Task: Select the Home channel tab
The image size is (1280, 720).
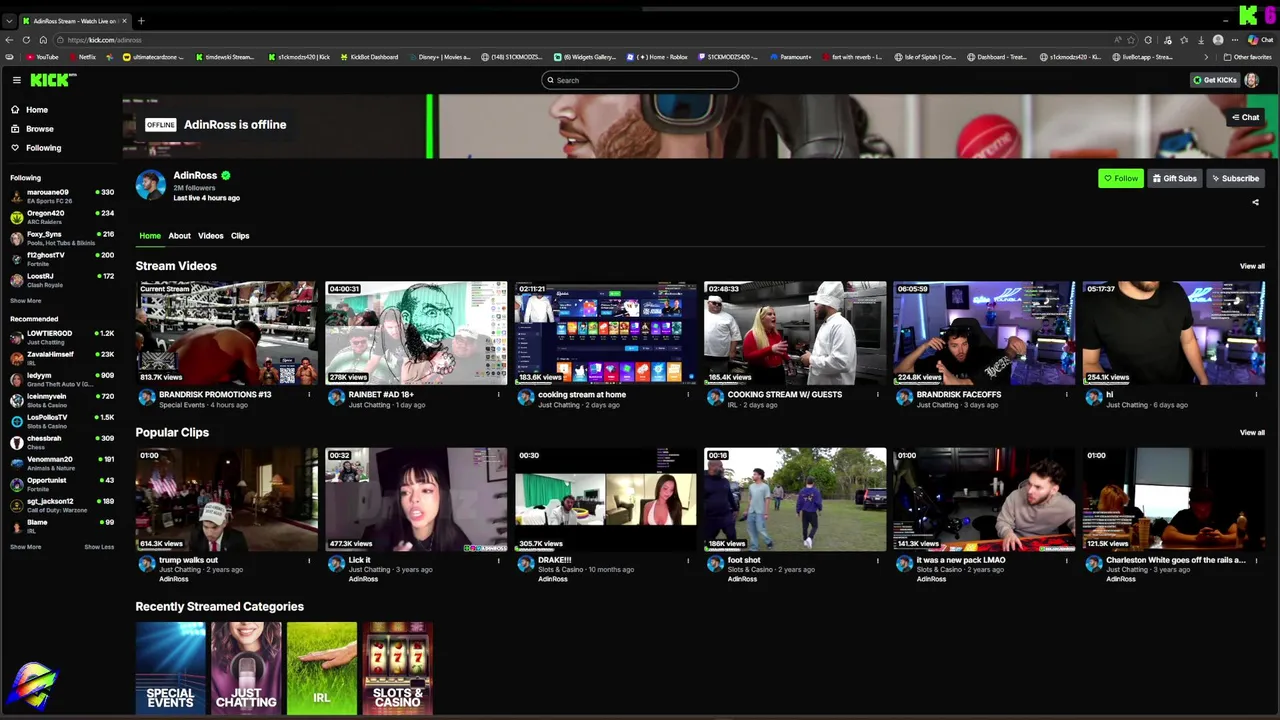Action: (x=150, y=236)
